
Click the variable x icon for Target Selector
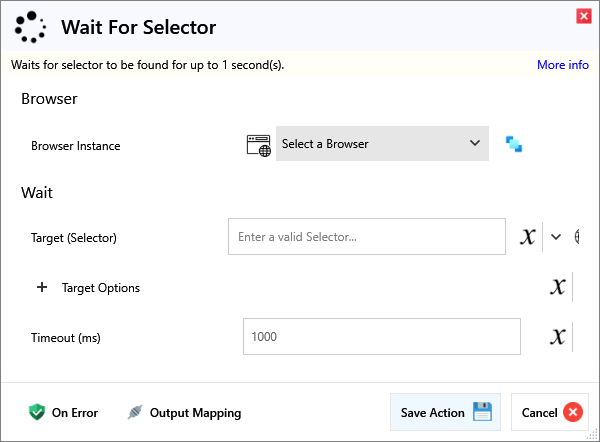tap(528, 237)
